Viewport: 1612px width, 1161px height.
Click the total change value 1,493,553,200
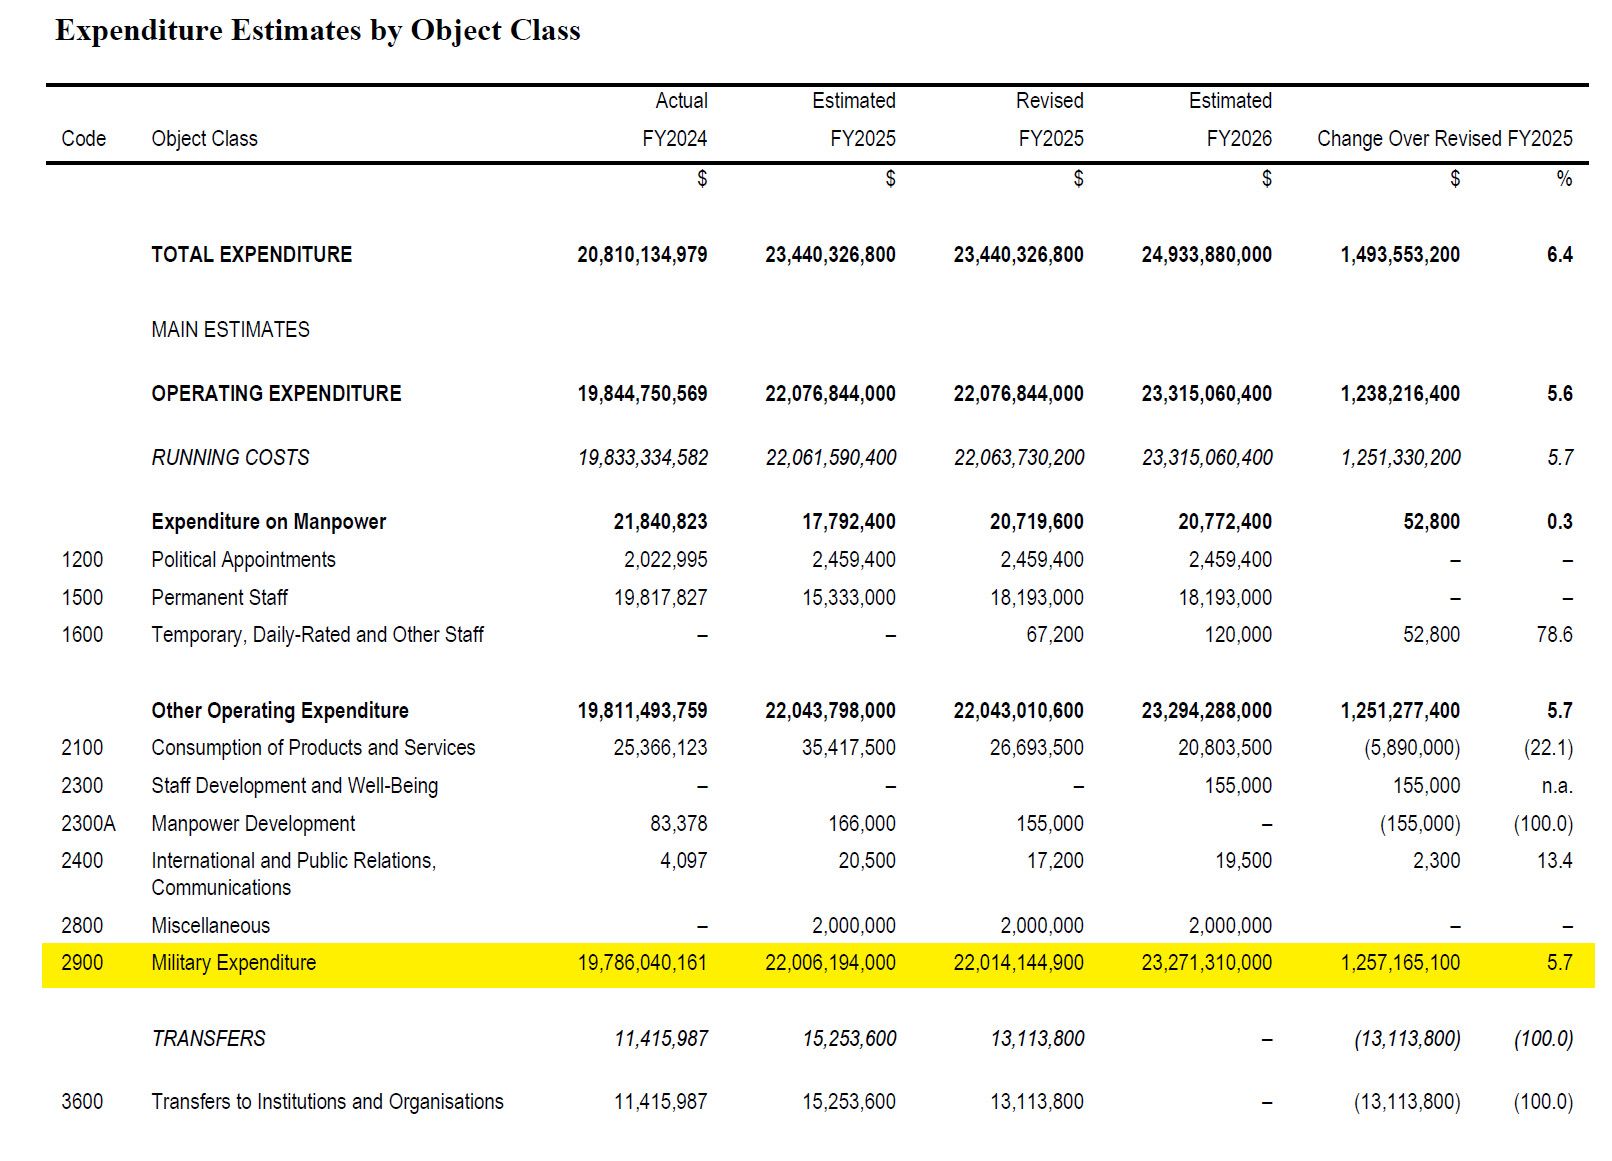[x=1400, y=254]
